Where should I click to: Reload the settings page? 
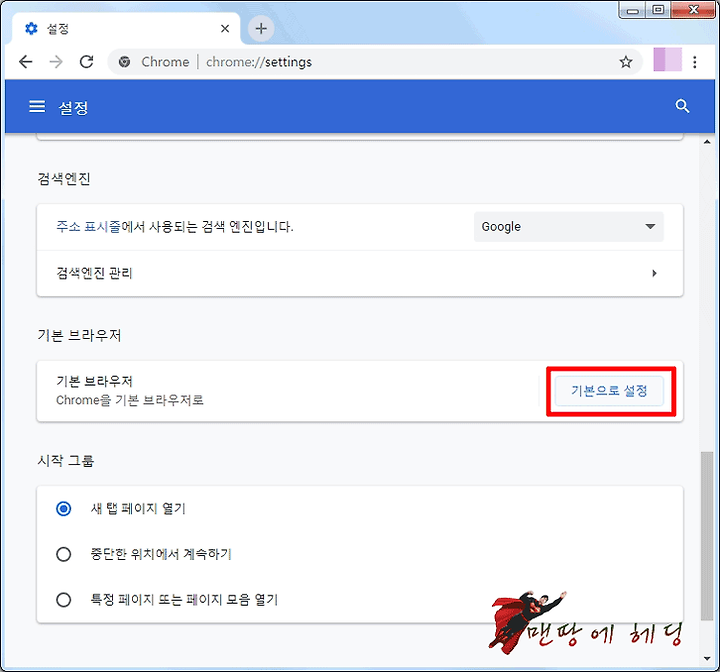tap(86, 62)
